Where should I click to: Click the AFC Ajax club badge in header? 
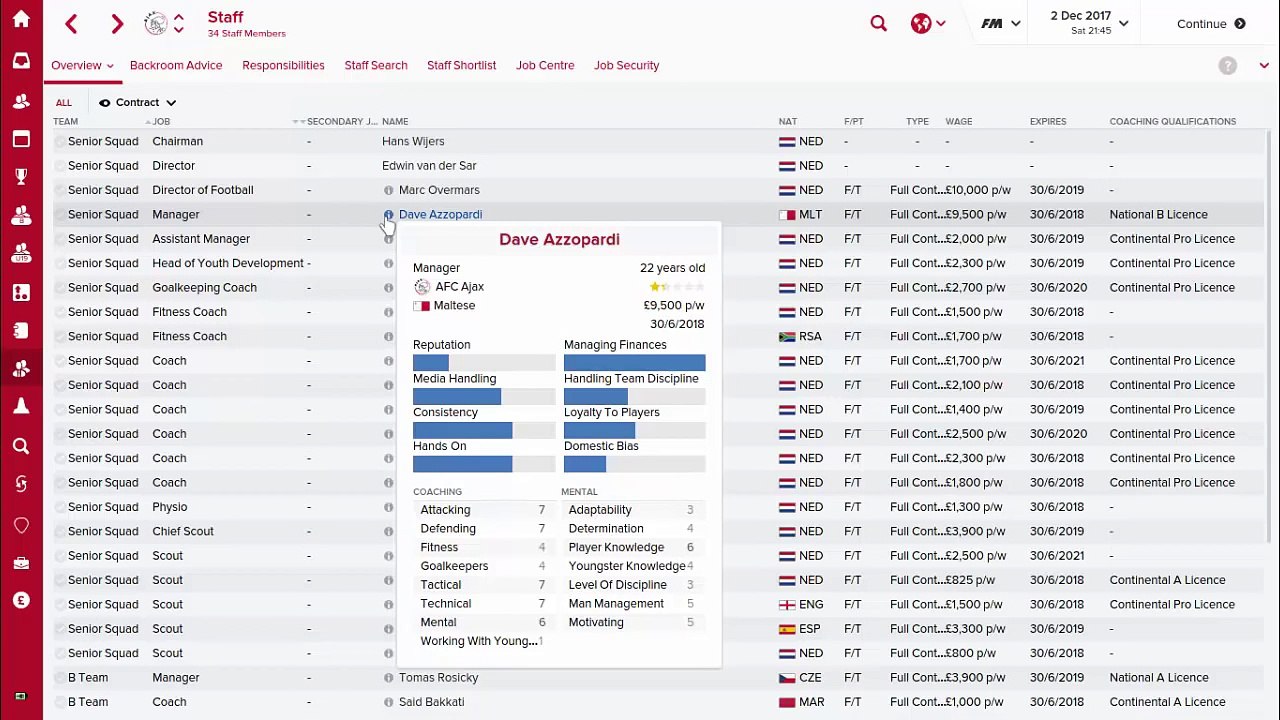coord(156,23)
